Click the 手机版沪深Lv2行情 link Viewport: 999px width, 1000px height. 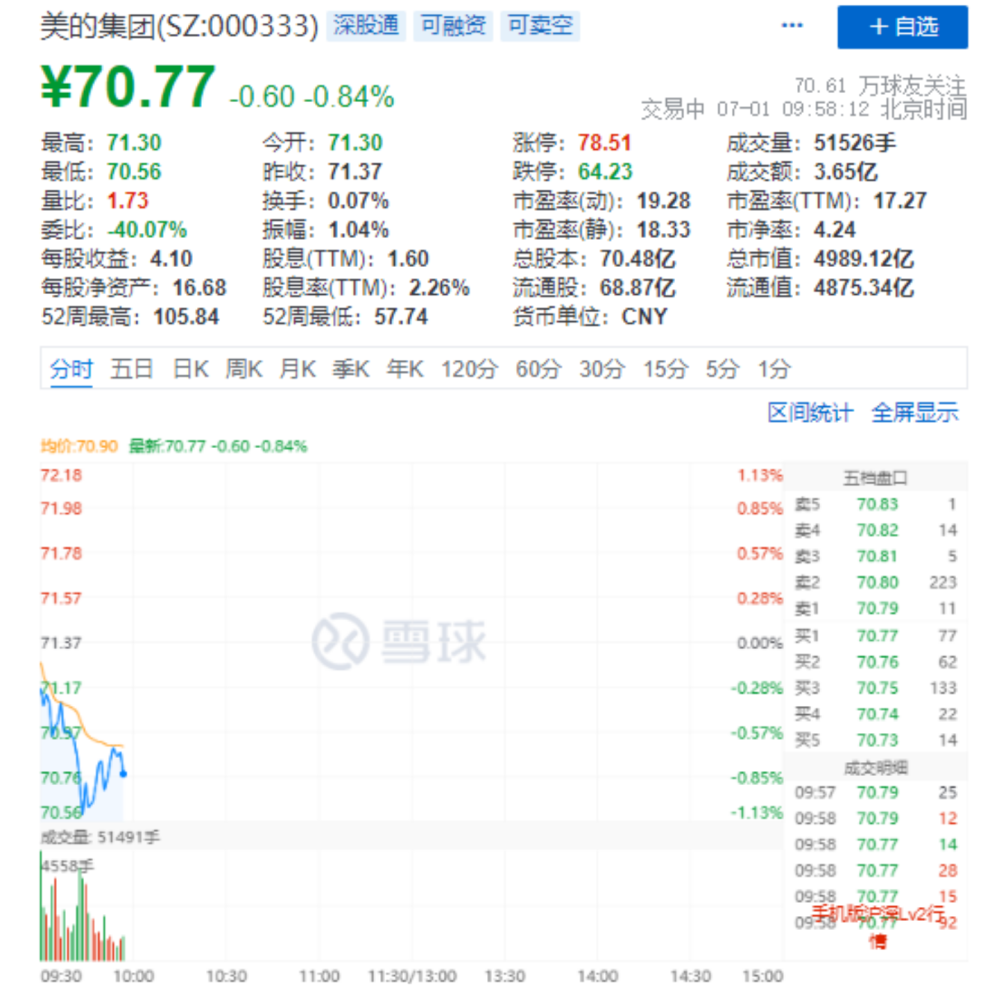(878, 926)
